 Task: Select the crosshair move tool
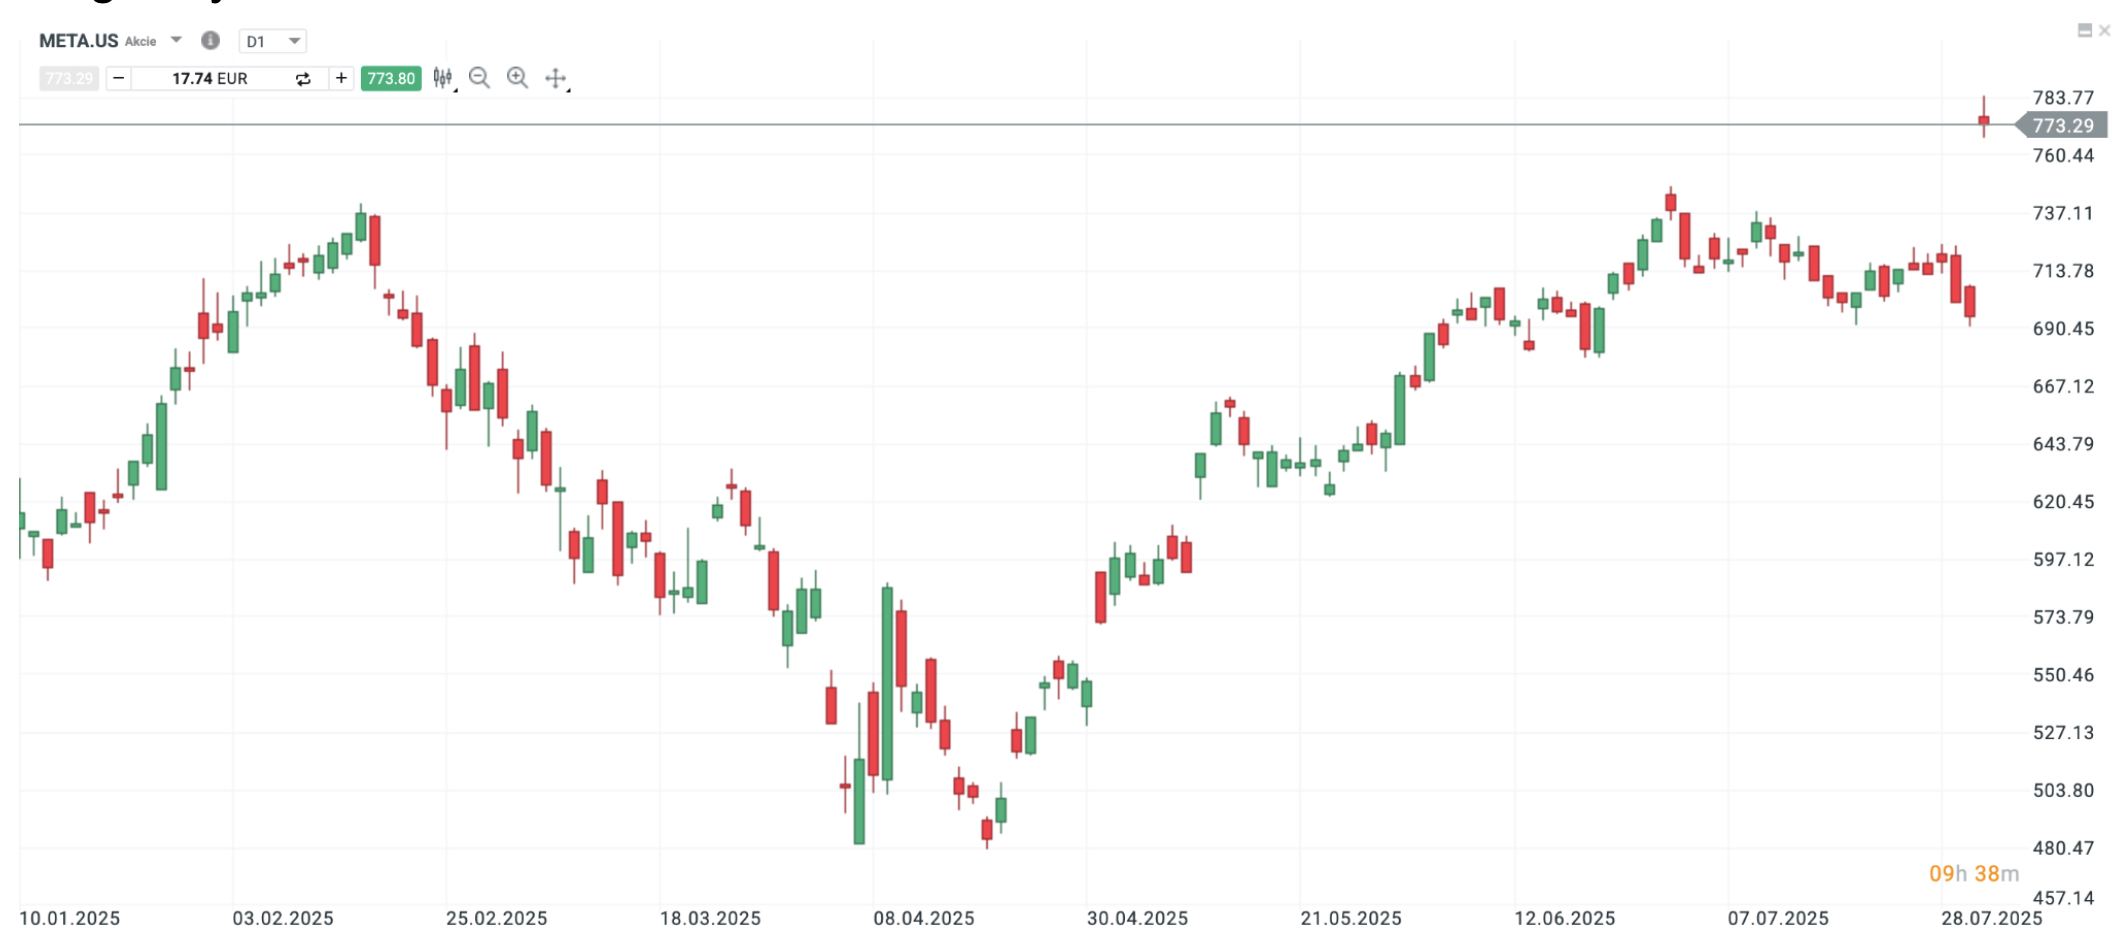[556, 78]
